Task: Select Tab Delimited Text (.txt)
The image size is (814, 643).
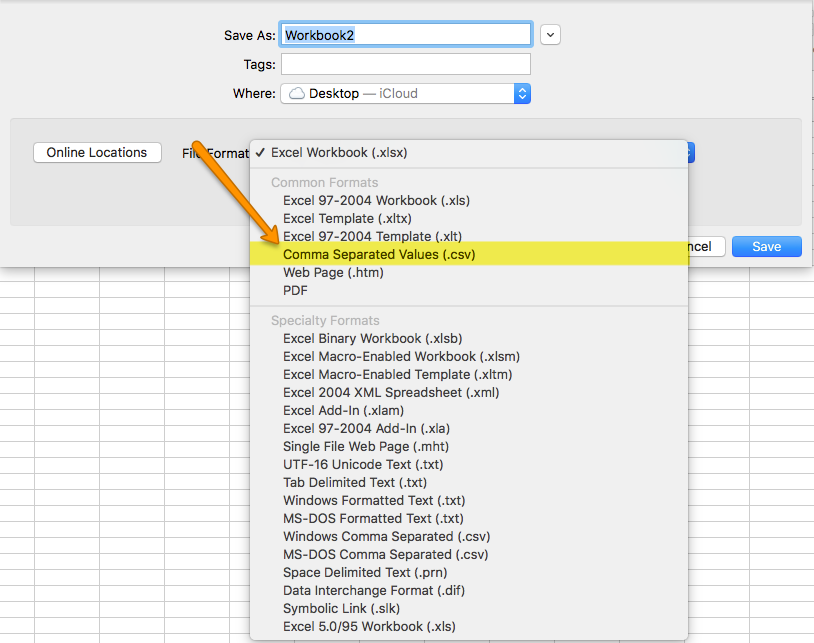Action: click(x=469, y=483)
